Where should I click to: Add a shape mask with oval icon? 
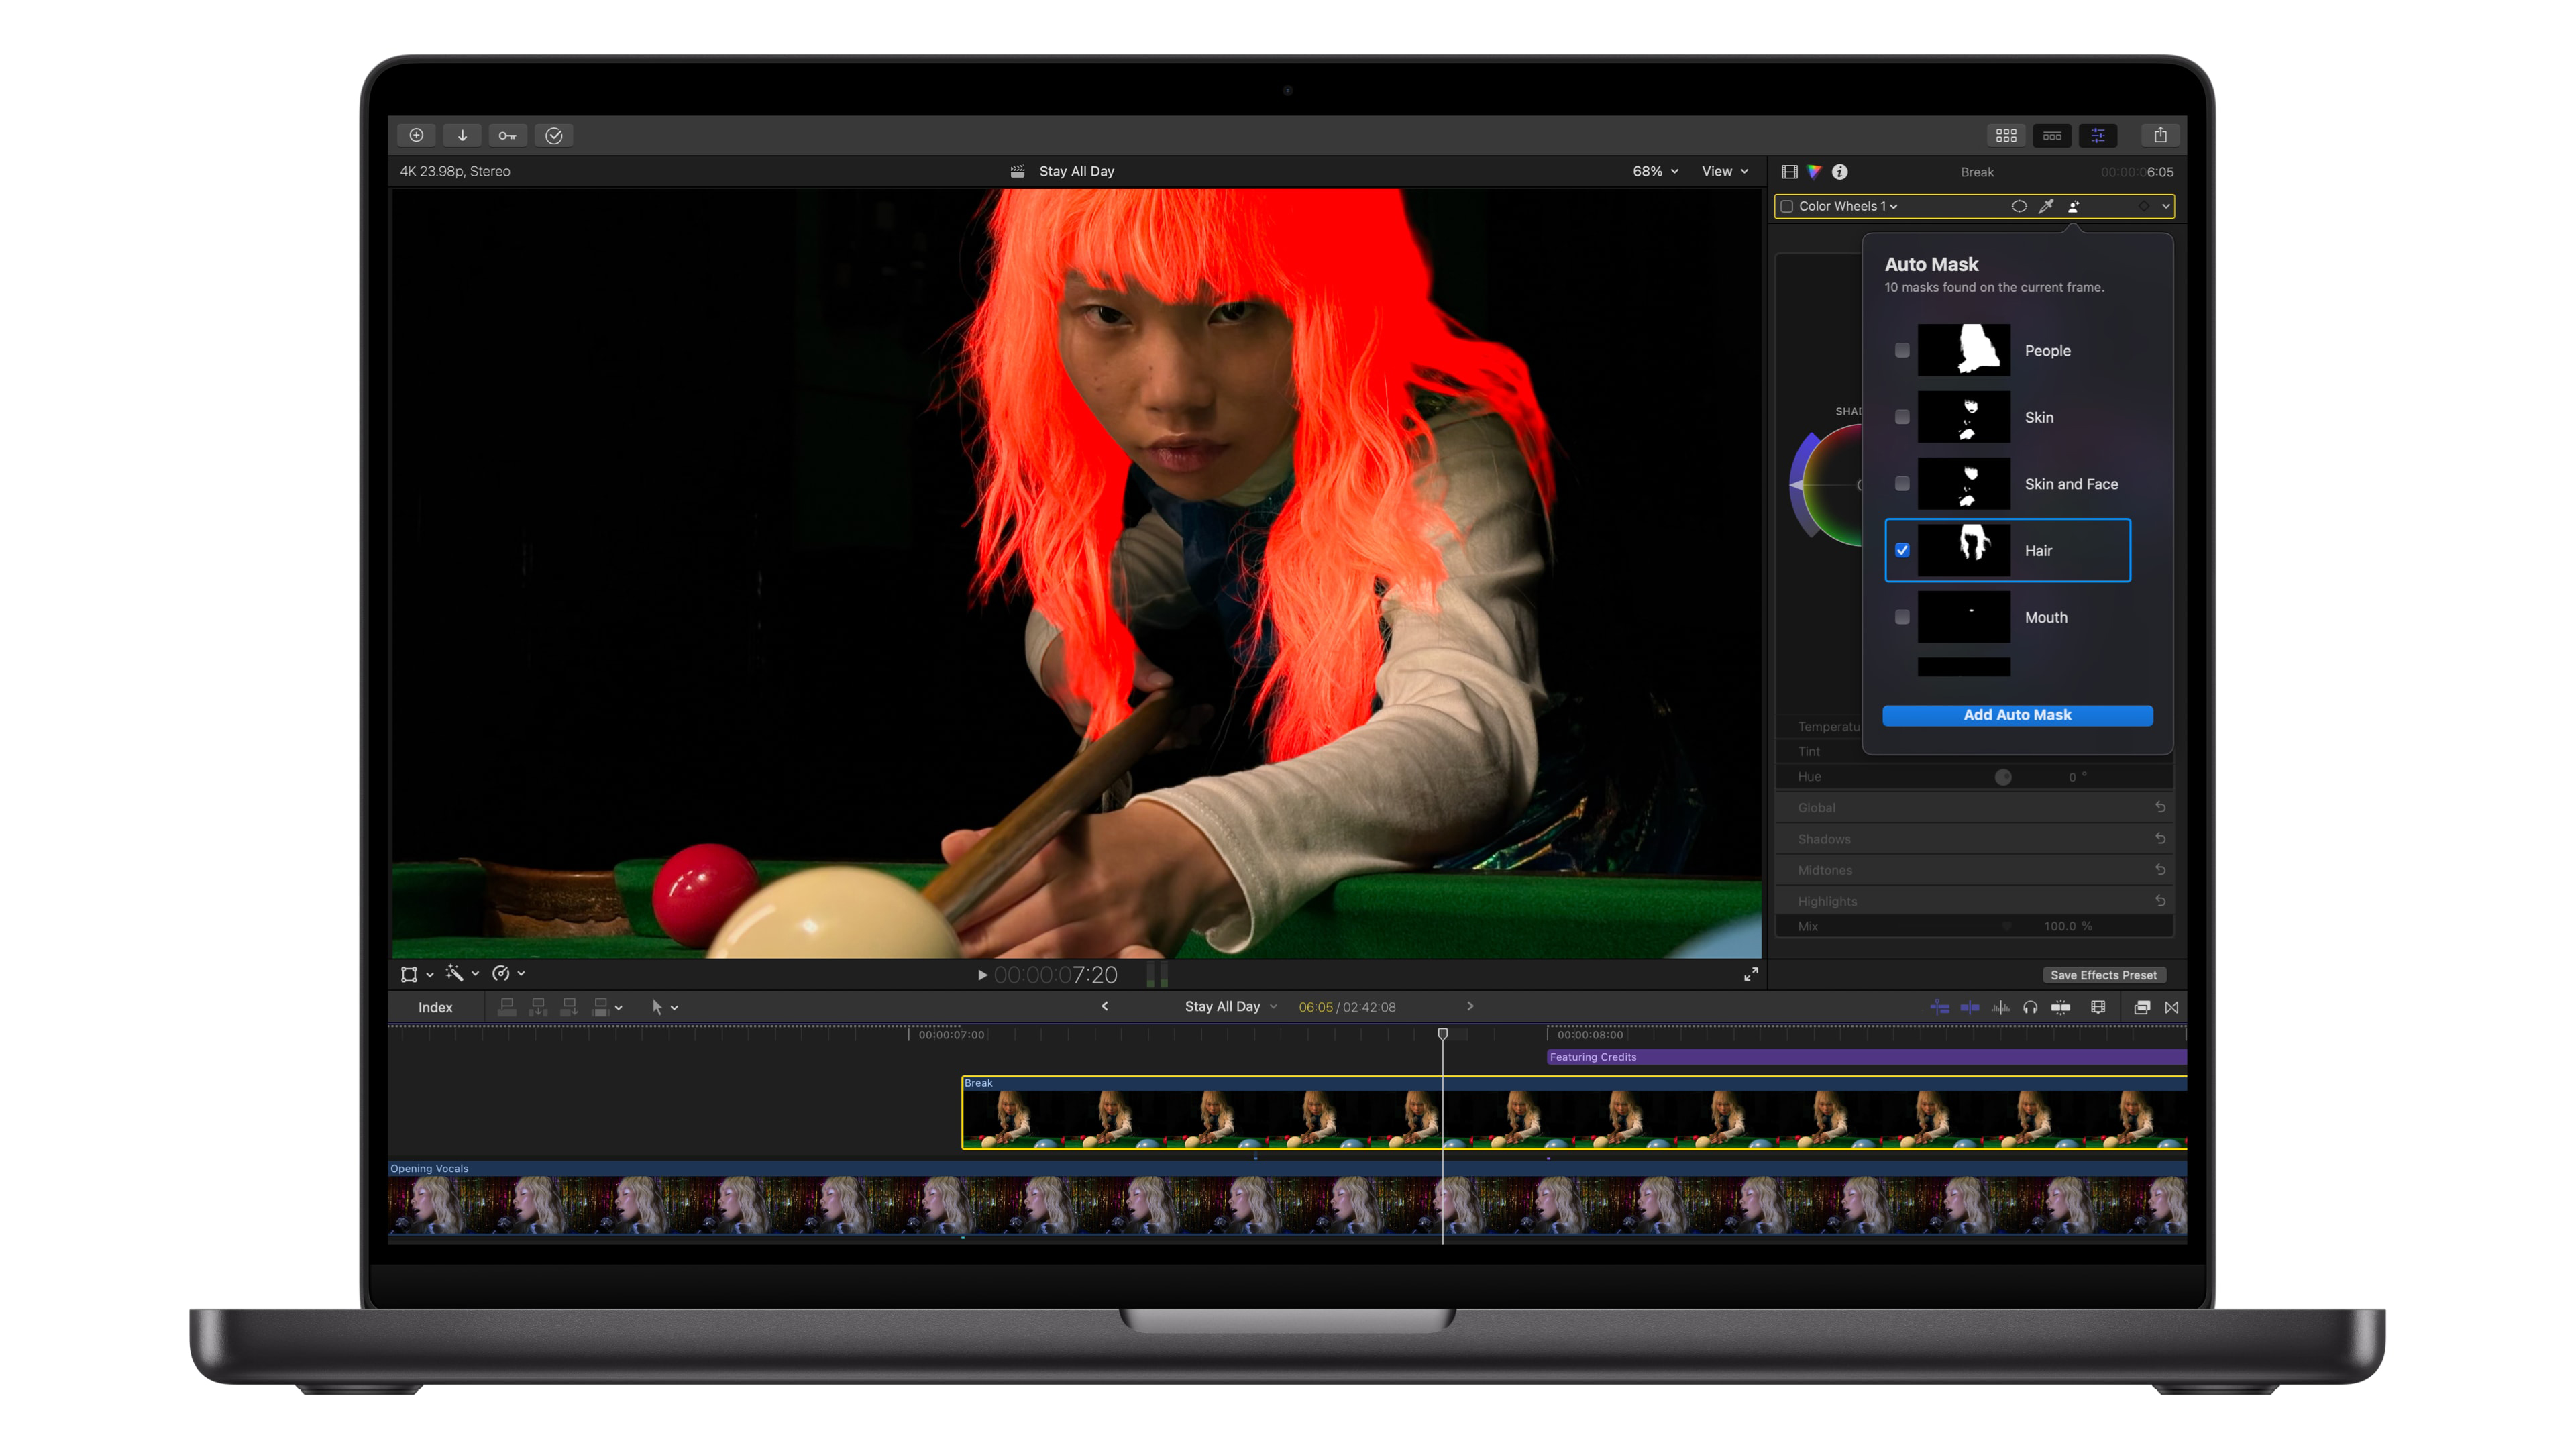pos(2019,206)
